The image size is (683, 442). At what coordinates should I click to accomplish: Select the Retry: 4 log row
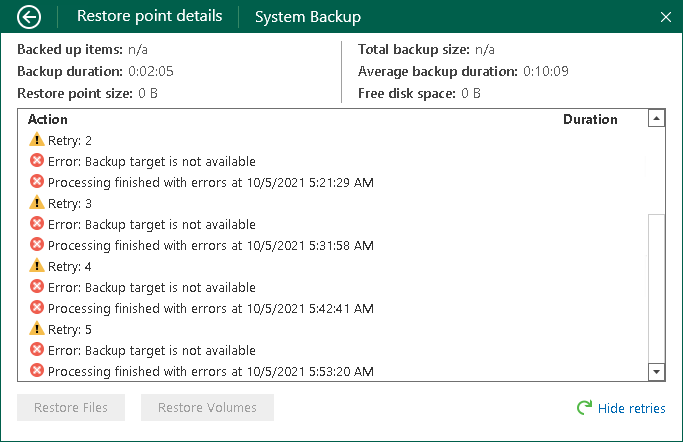69,266
